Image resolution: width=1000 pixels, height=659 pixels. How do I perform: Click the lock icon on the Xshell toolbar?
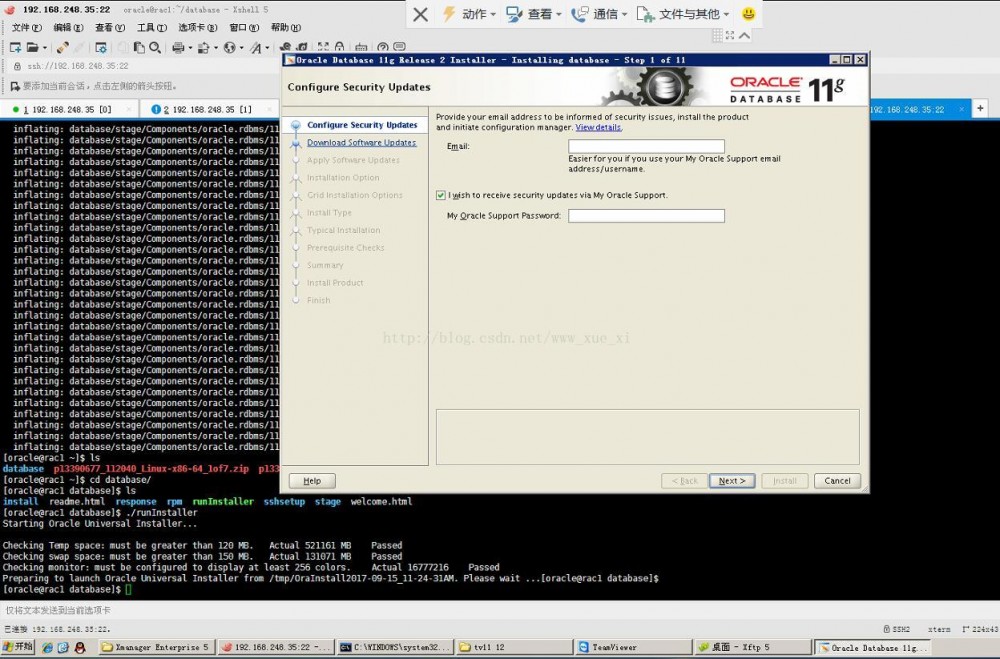click(x=340, y=46)
